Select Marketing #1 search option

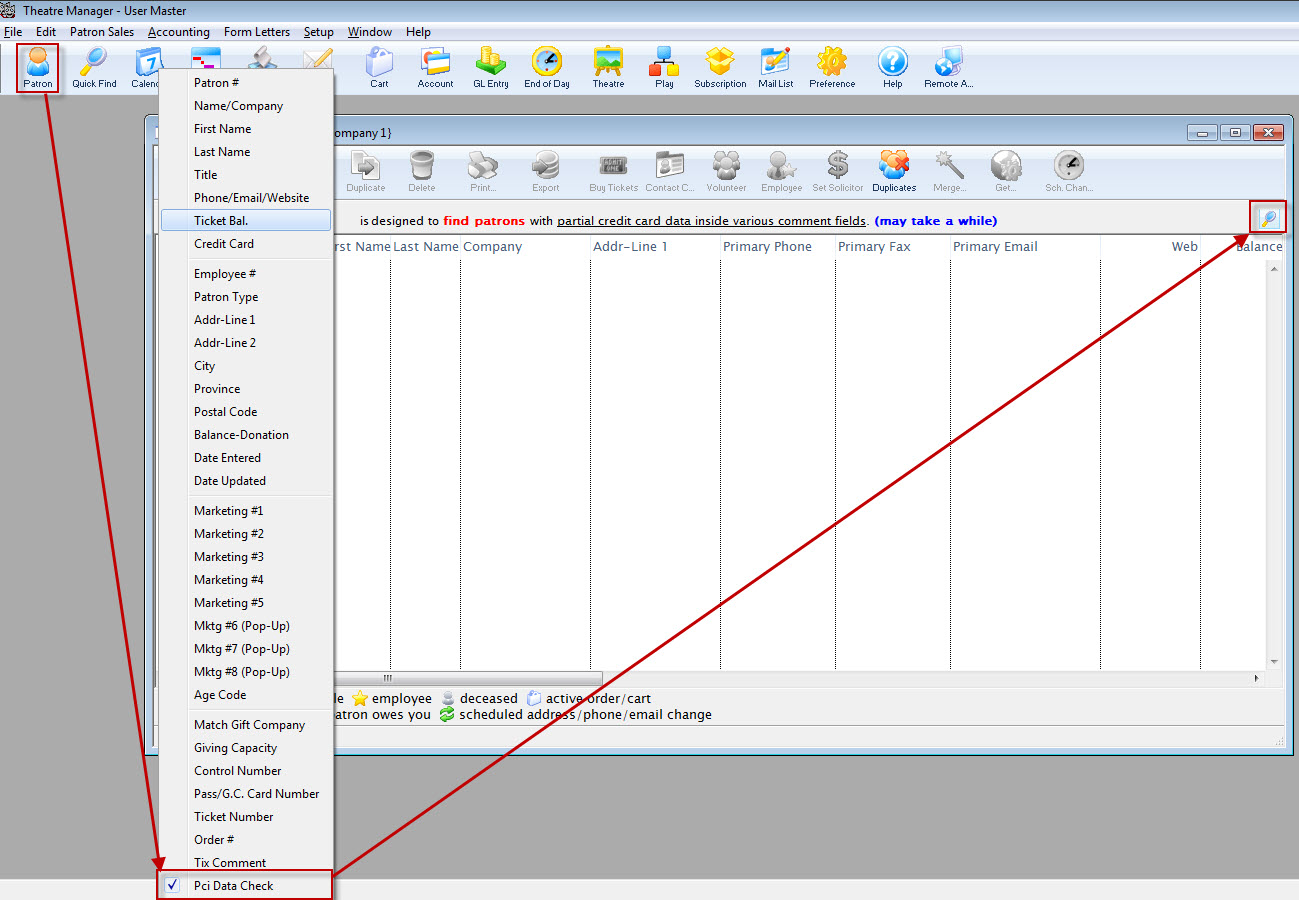tap(245, 511)
